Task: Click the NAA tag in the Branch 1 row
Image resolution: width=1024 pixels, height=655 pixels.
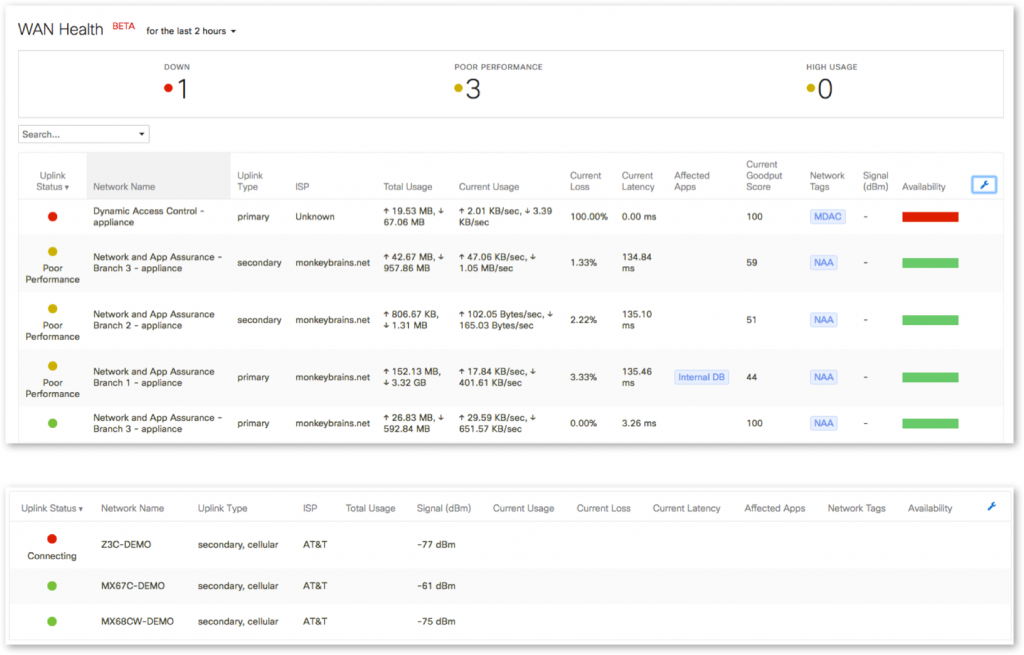Action: pyautogui.click(x=824, y=377)
